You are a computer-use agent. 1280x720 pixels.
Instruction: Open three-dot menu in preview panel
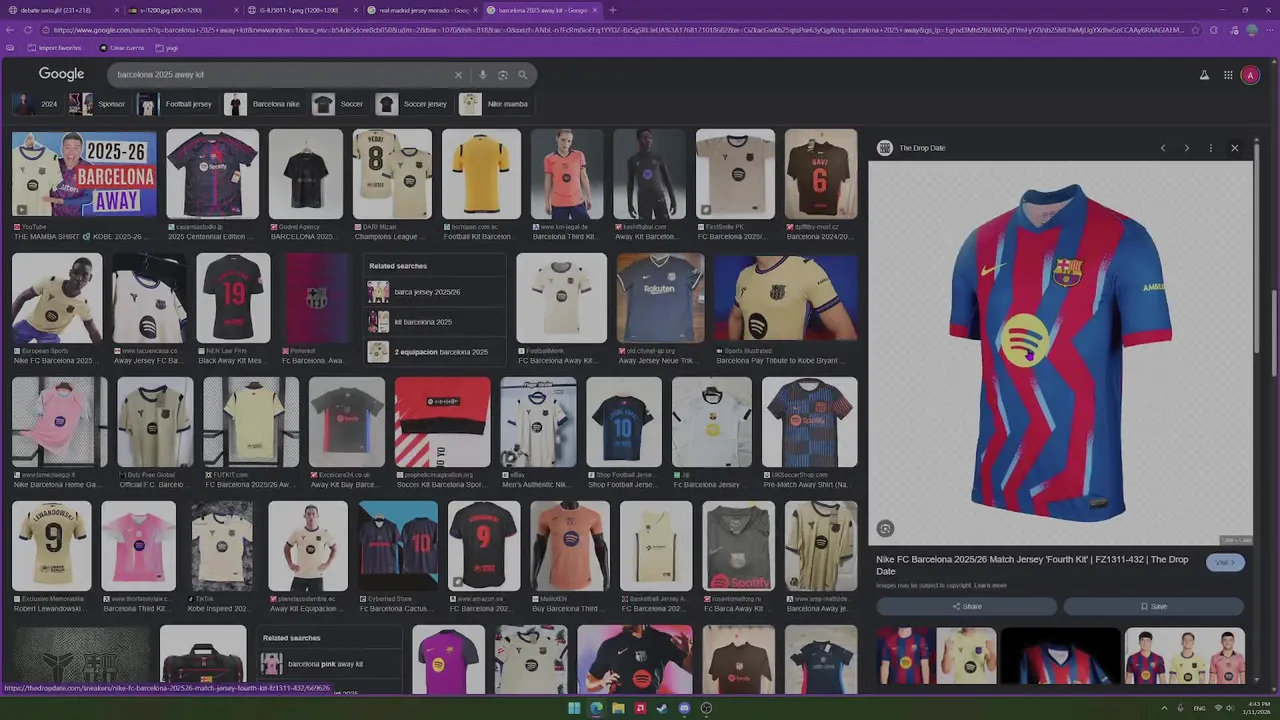point(1210,148)
